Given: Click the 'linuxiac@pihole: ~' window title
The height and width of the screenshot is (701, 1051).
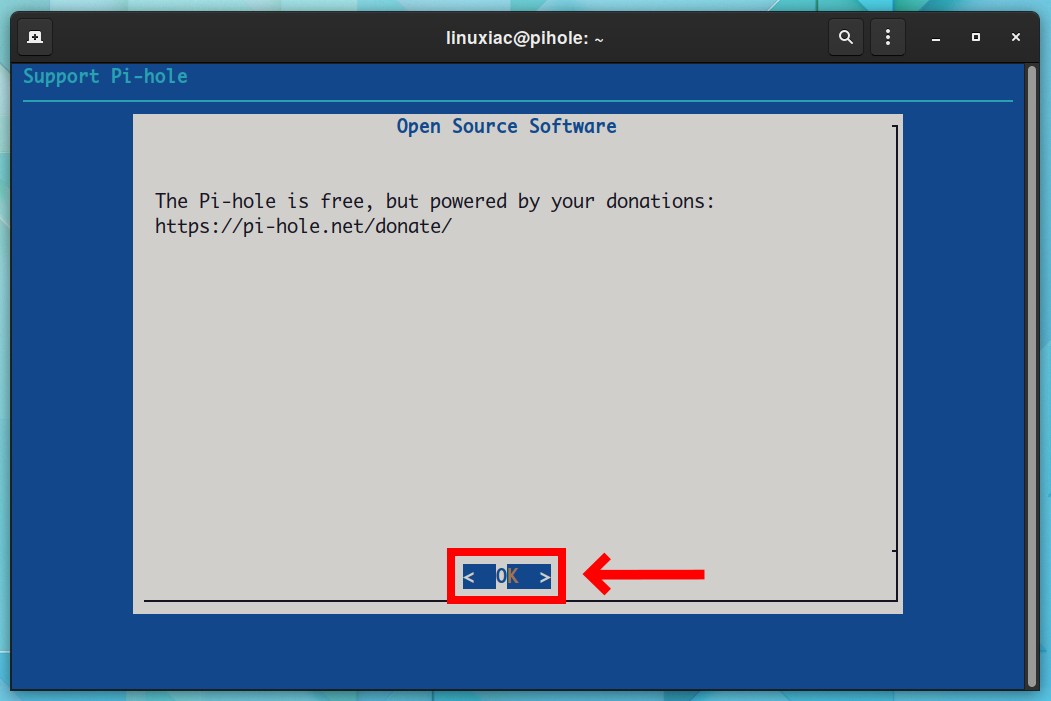Looking at the screenshot, I should coord(525,38).
